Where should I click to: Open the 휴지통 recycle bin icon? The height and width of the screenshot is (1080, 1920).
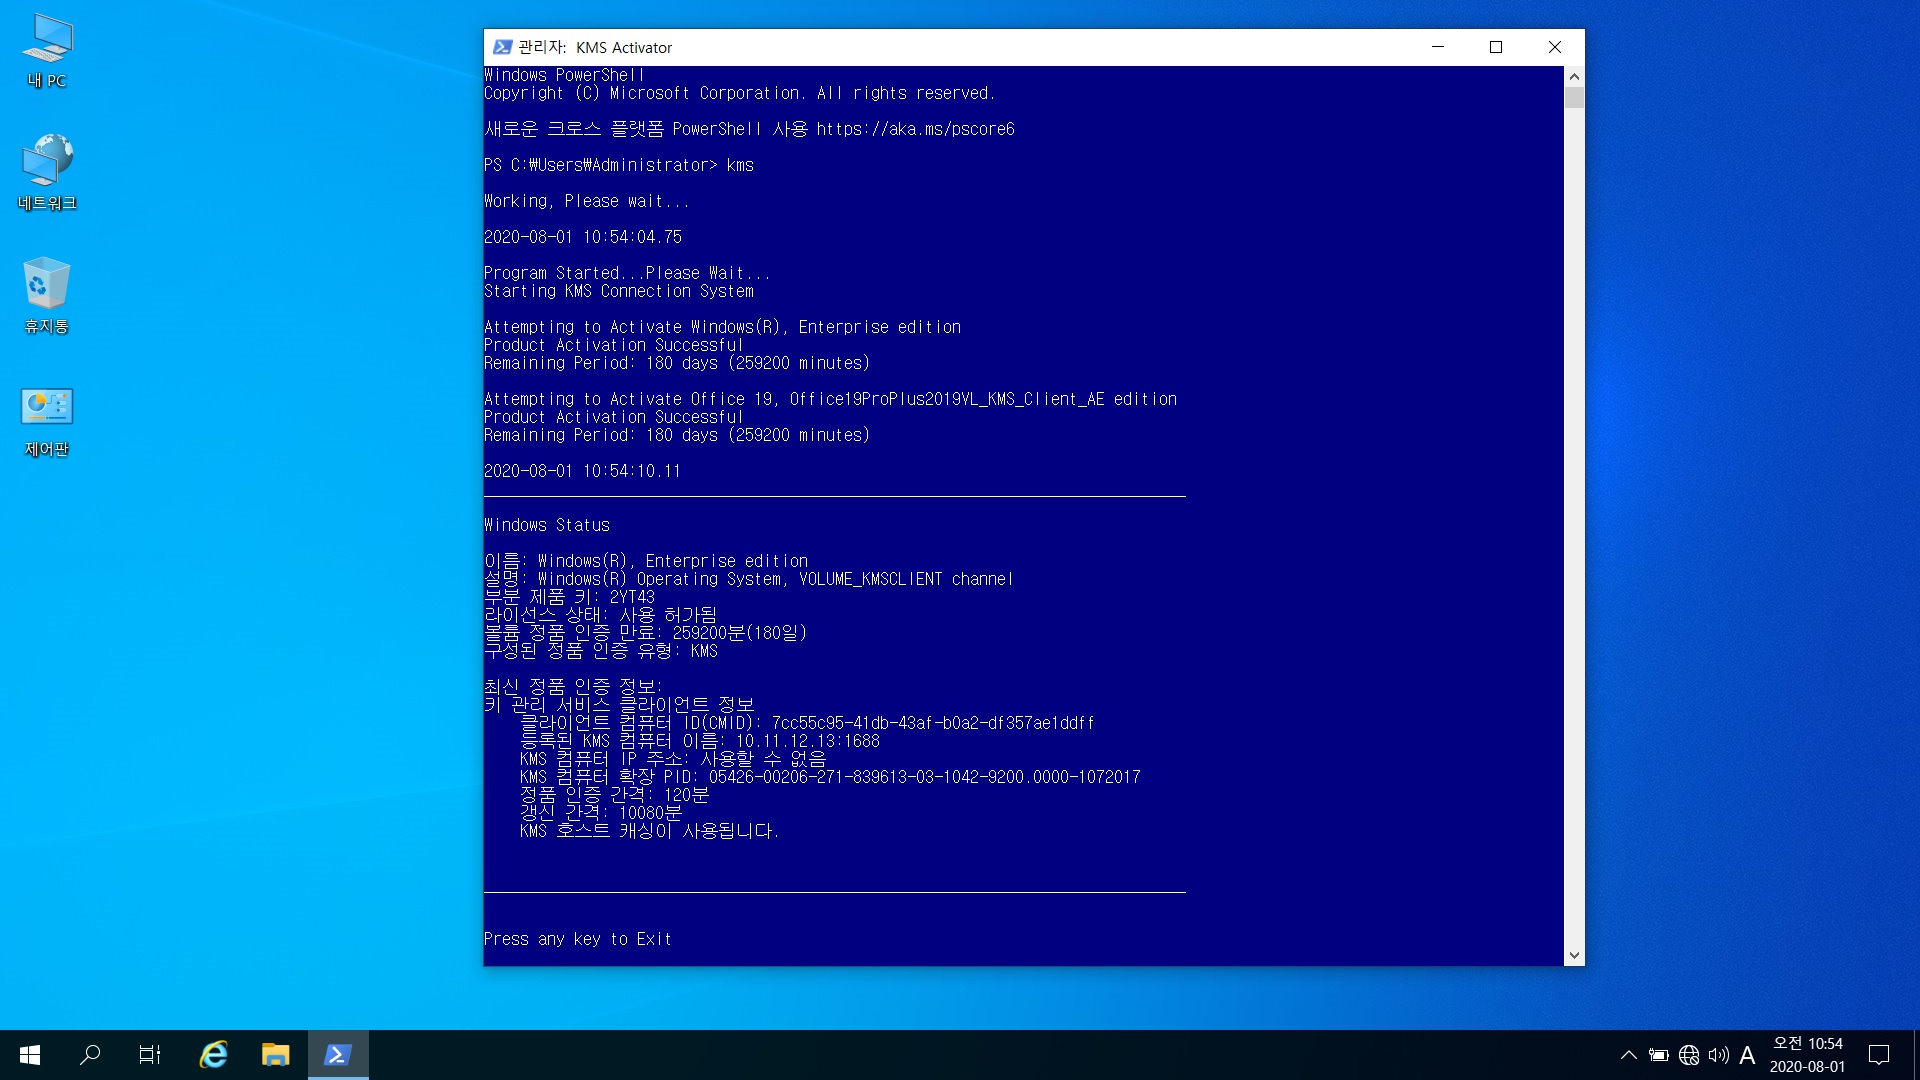click(47, 296)
